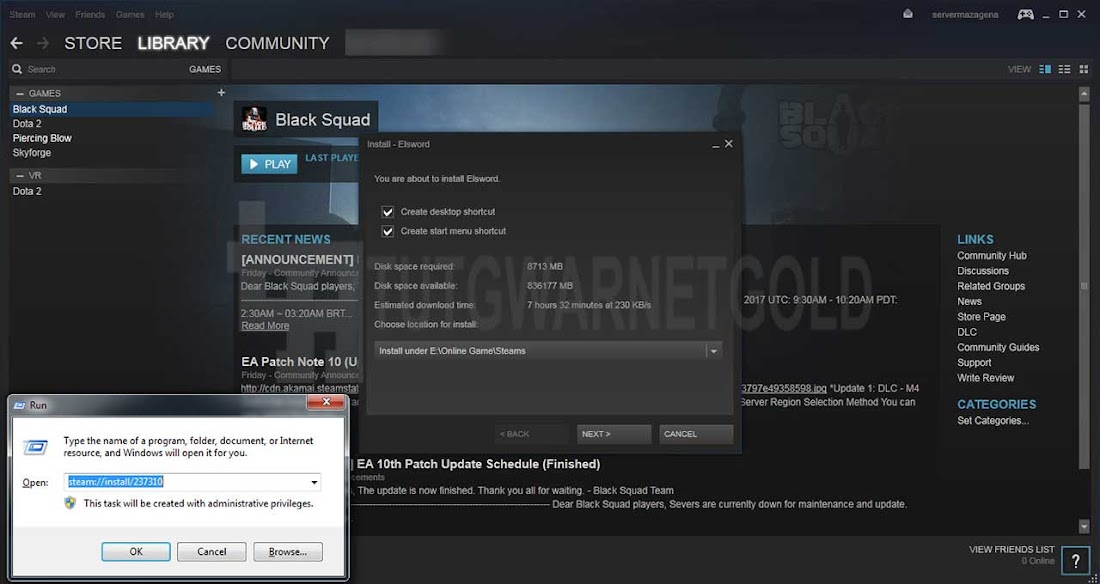Open the News link
Image resolution: width=1100 pixels, height=584 pixels.
pos(969,302)
